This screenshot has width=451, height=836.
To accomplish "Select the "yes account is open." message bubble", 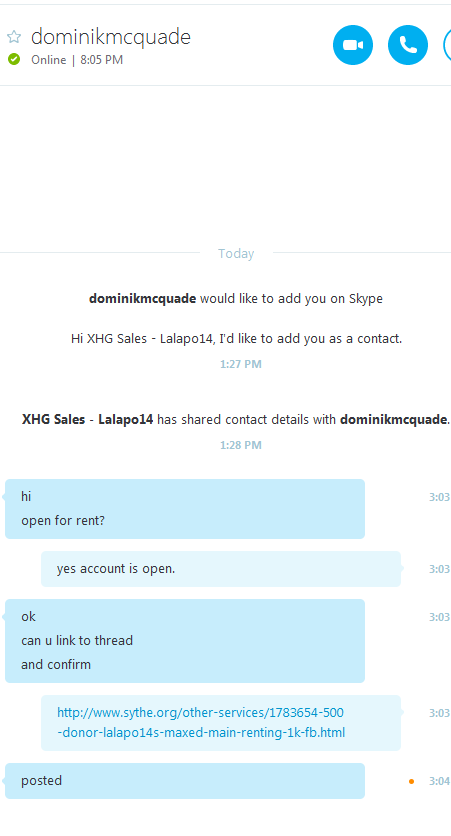I will pos(221,569).
